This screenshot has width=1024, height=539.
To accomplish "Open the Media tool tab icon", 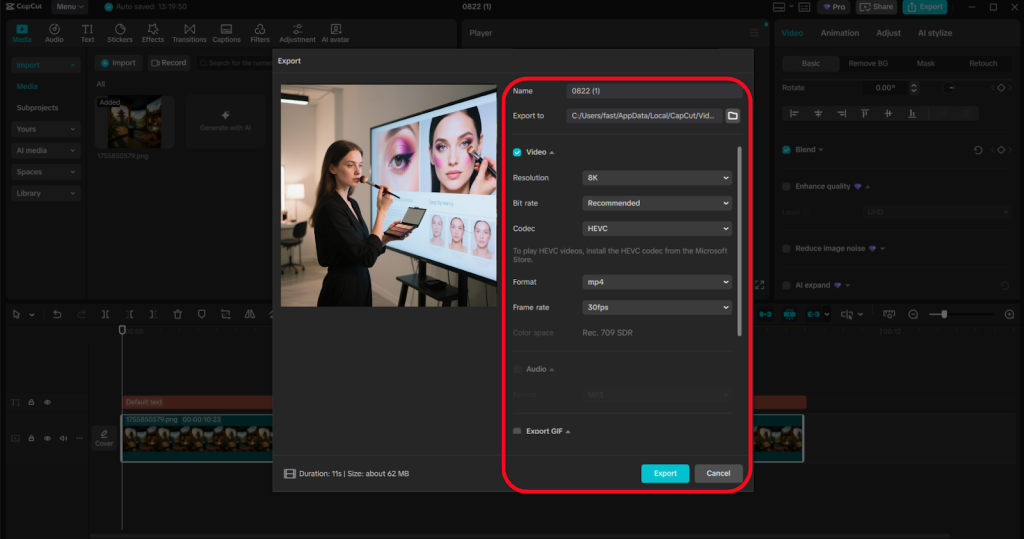I will click(22, 29).
